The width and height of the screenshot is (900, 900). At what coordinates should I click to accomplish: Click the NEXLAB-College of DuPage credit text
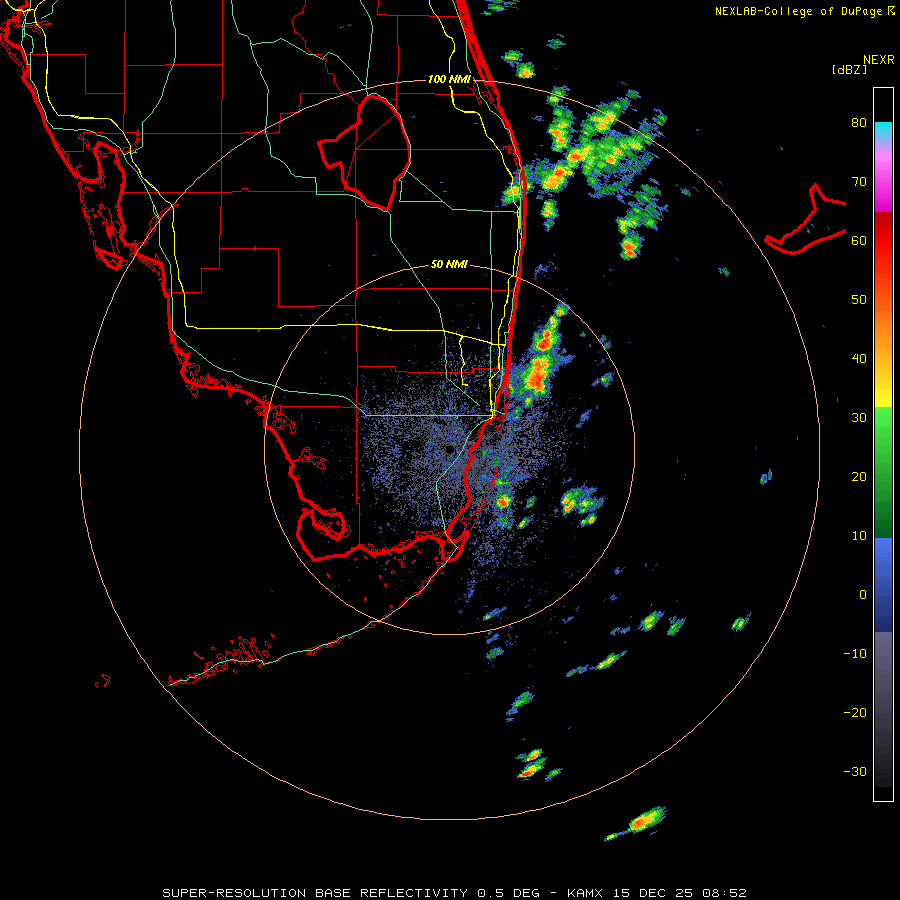804,11
